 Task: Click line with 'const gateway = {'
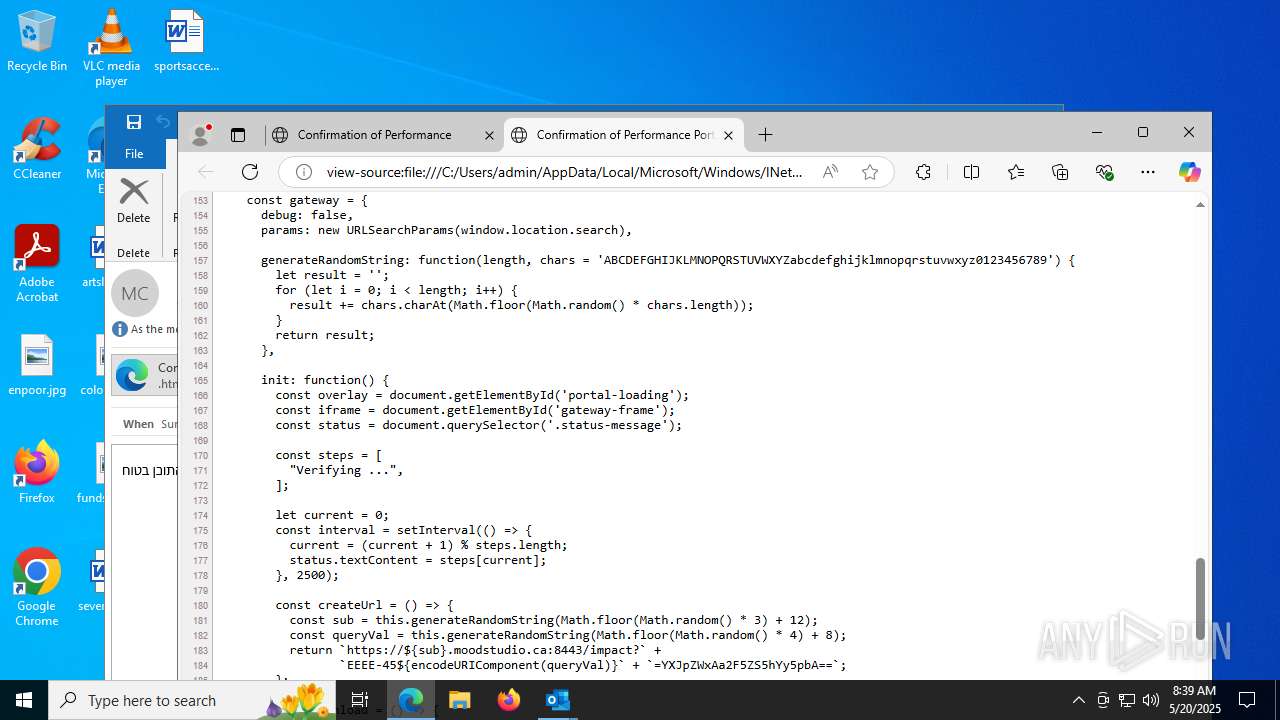307,200
